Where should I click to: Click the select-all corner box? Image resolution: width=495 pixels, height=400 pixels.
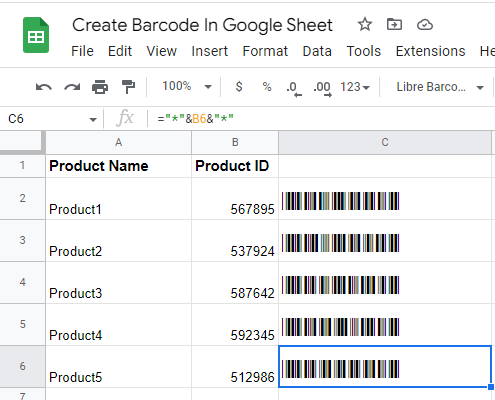point(22,142)
